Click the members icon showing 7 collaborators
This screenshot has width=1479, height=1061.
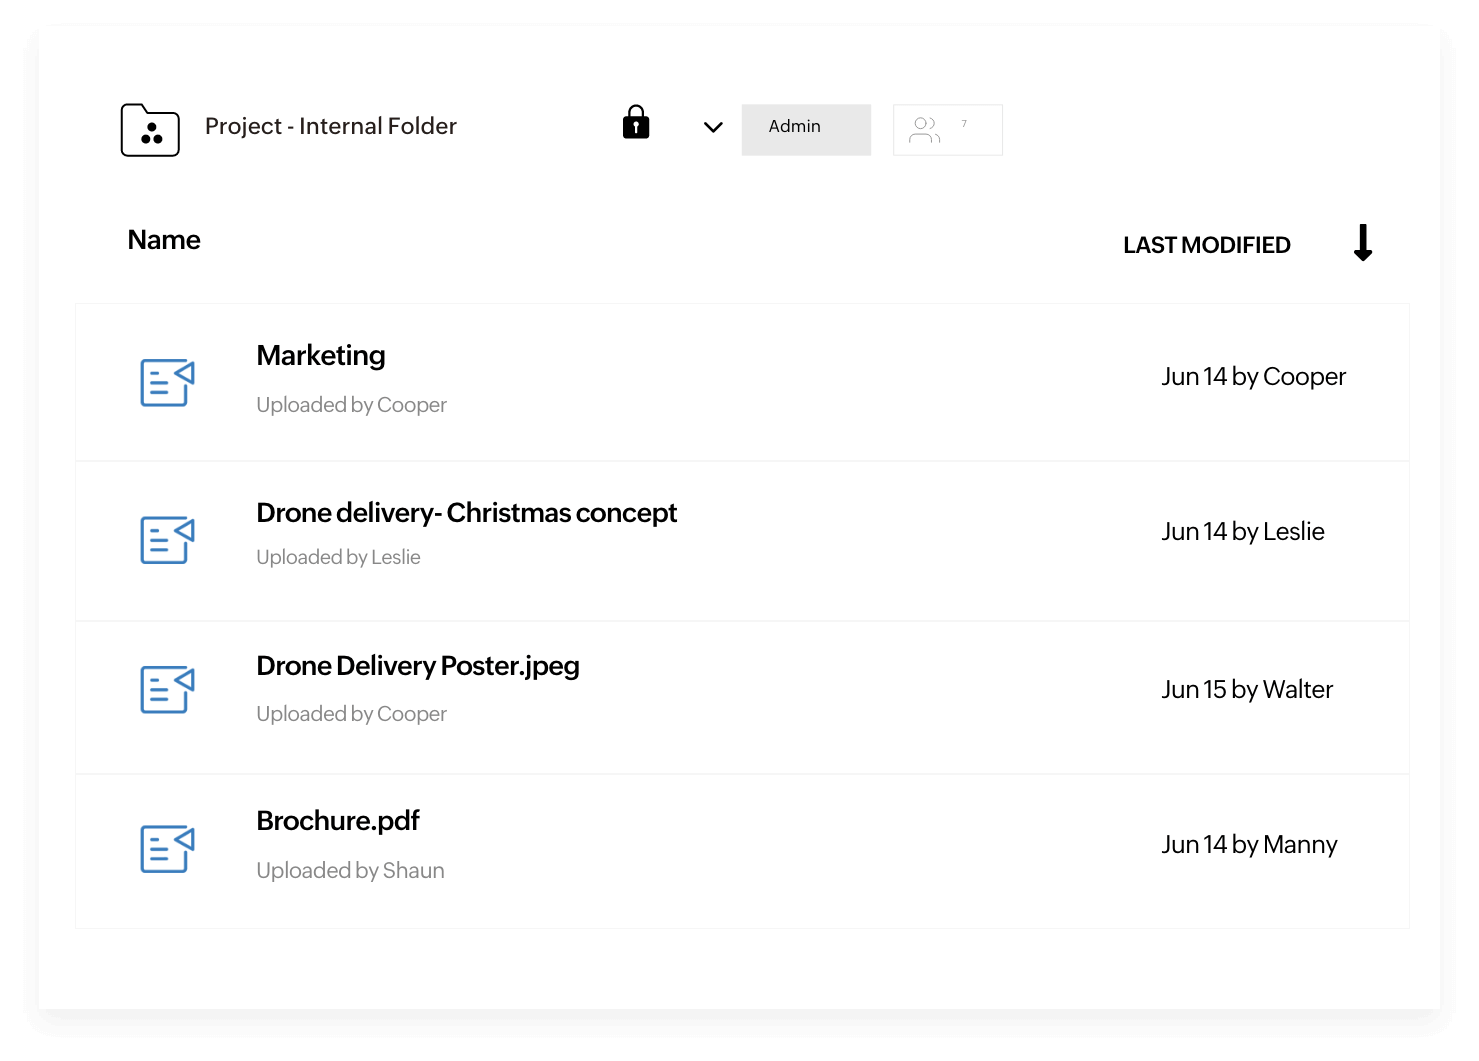click(x=947, y=129)
